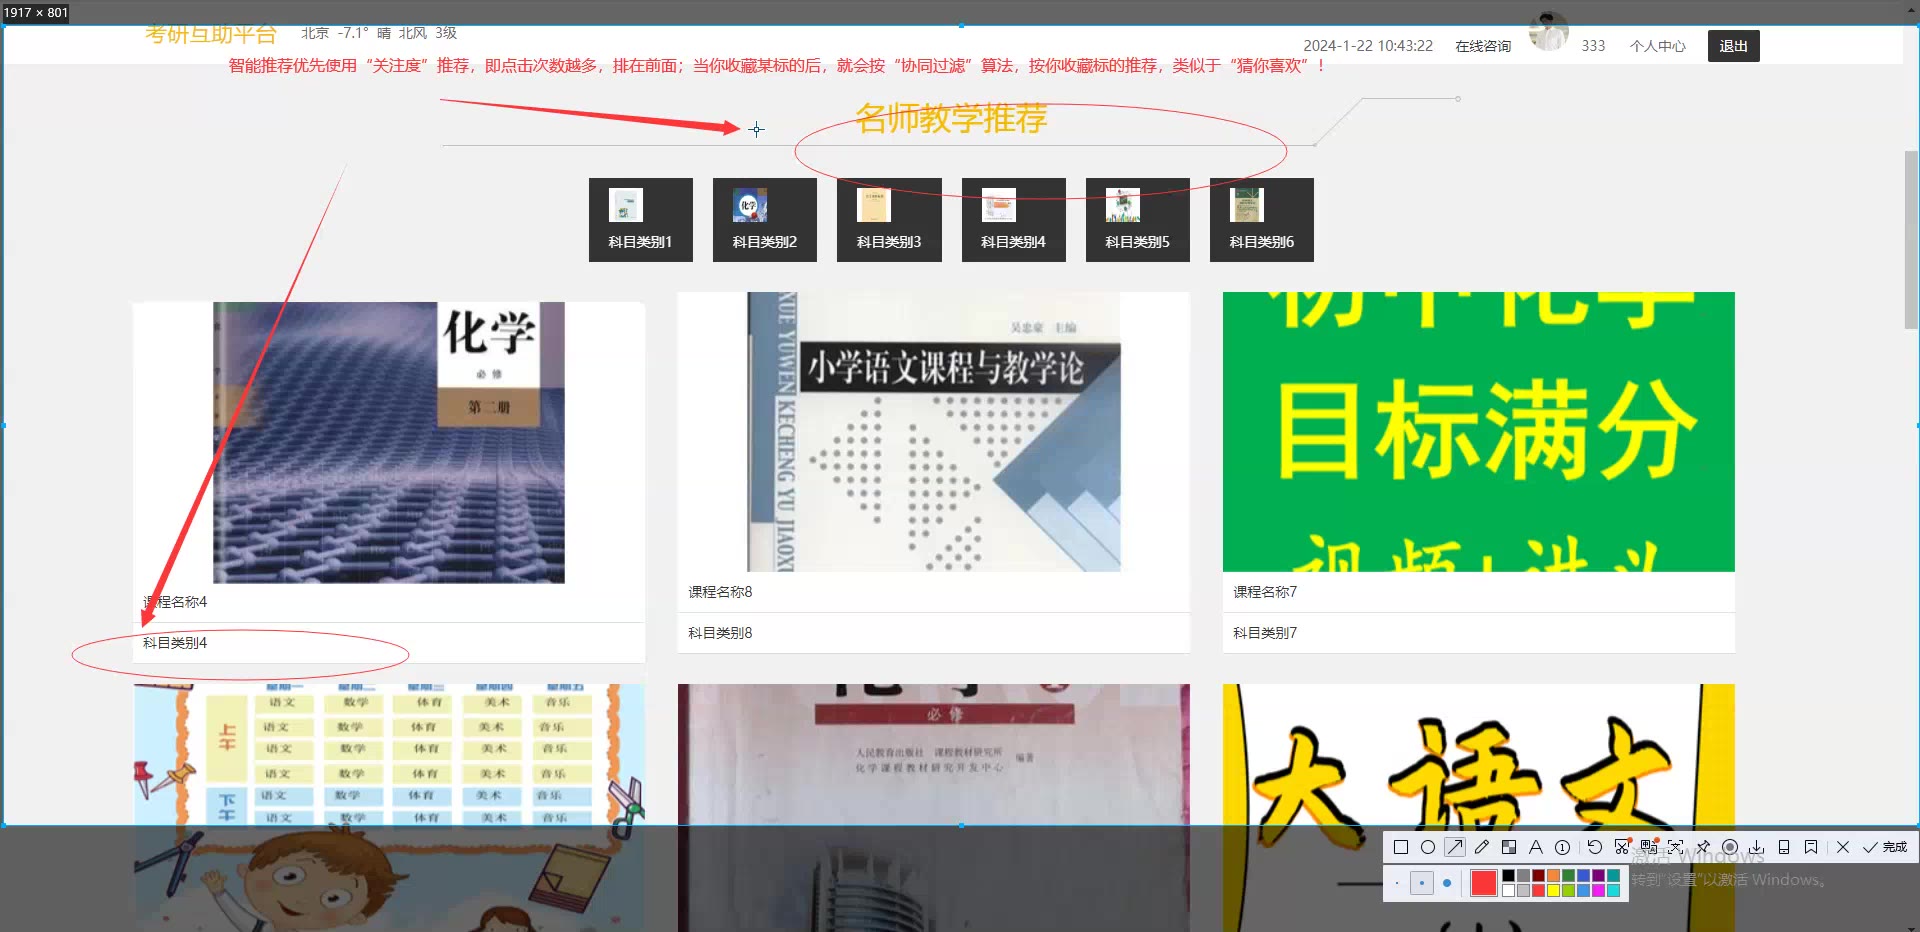Click the date time 2024-1-22 text
Screen dimensions: 1920x932
click(1368, 46)
